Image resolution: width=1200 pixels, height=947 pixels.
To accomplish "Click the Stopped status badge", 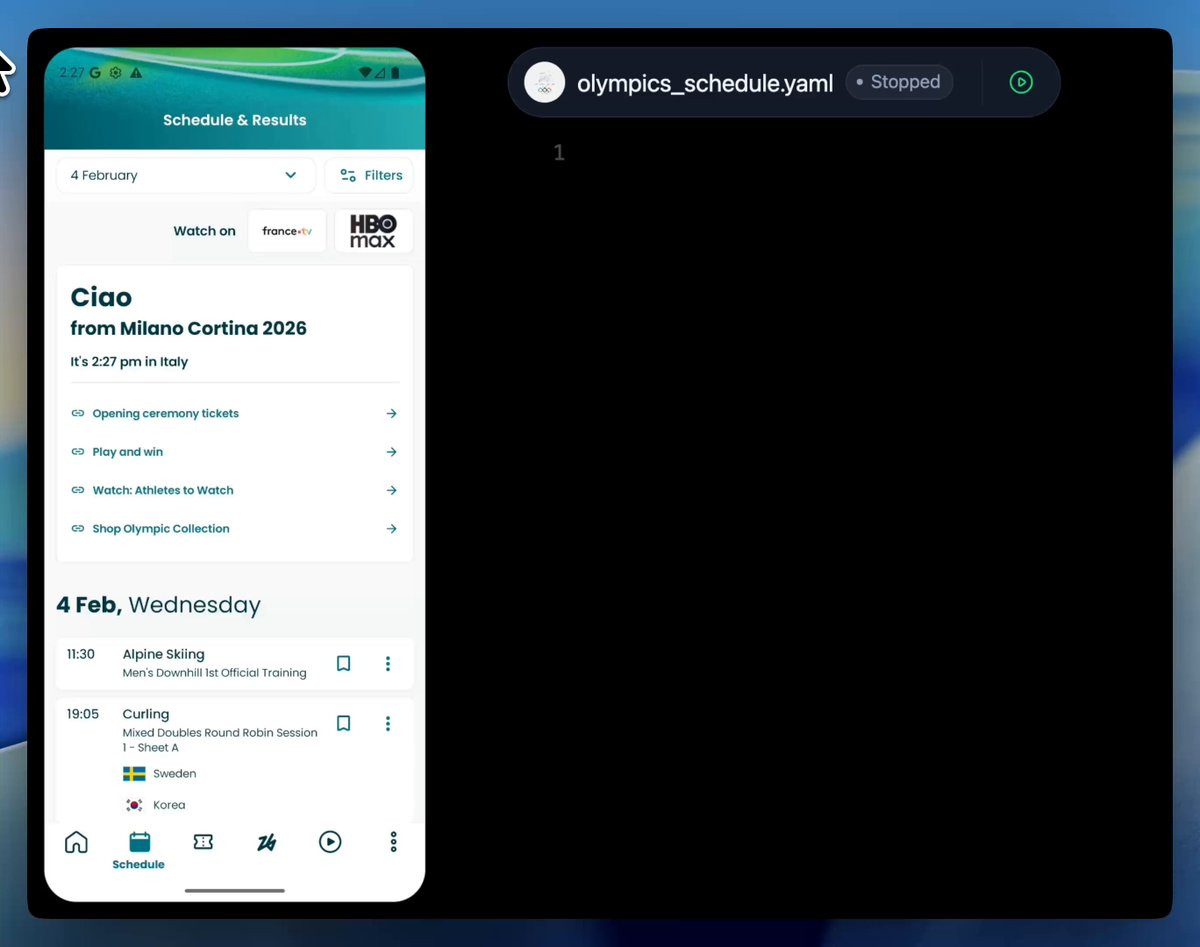I will [899, 82].
